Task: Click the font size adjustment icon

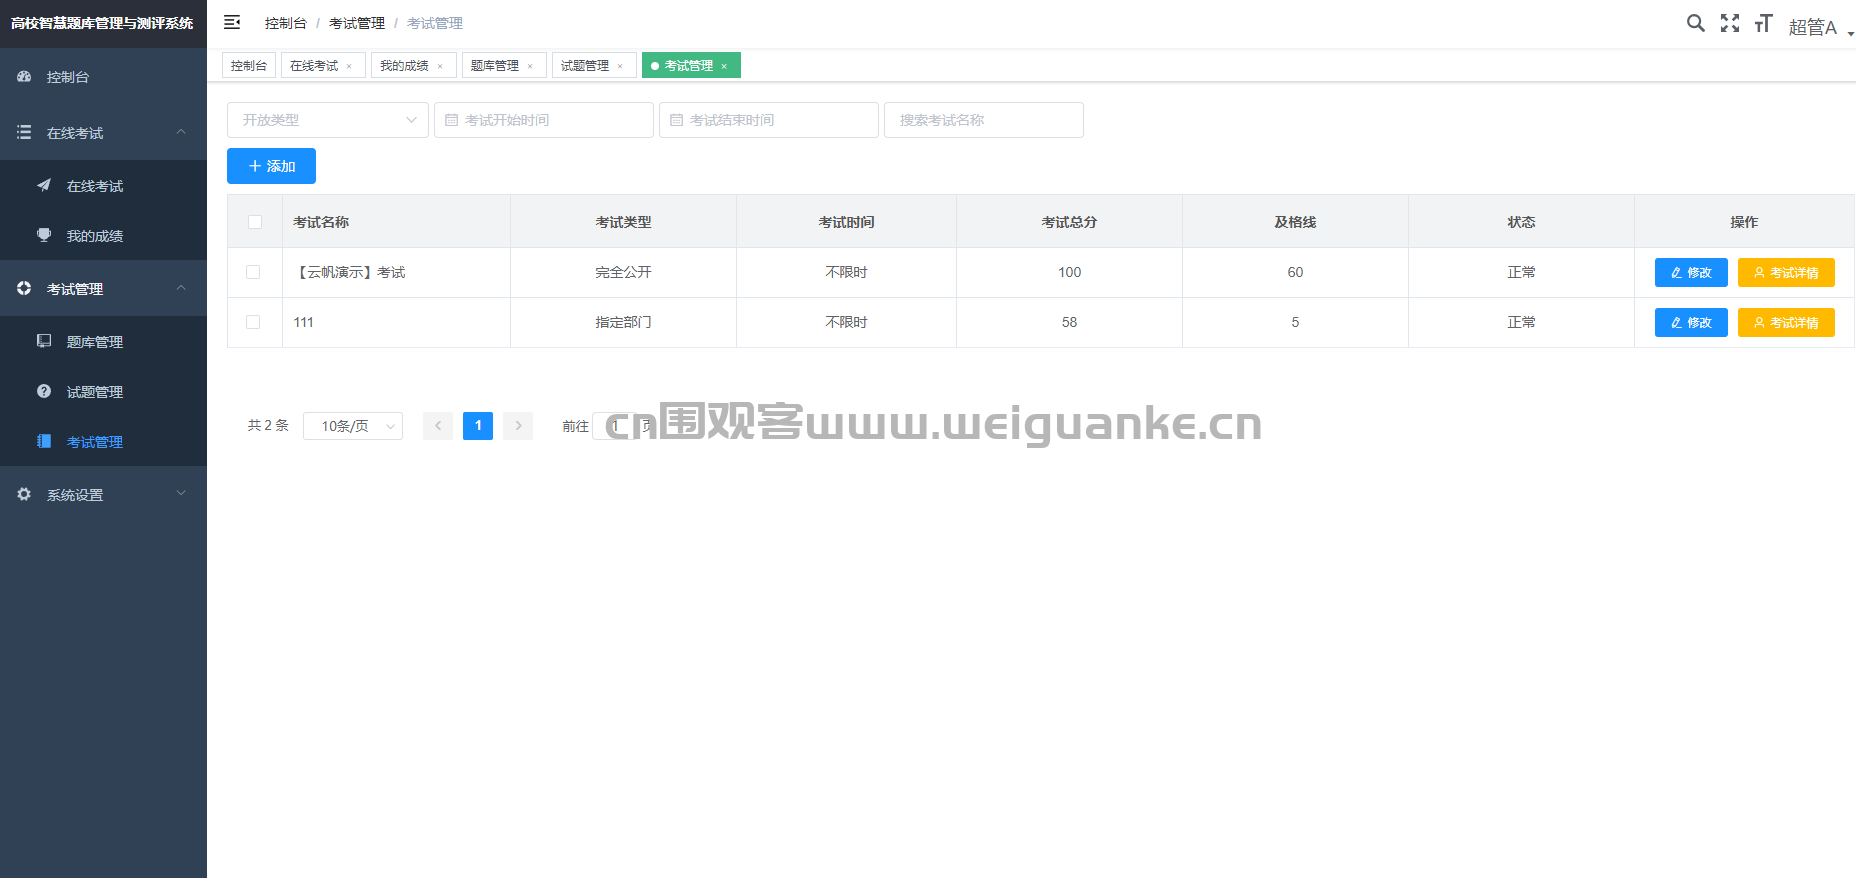Action: 1763,23
